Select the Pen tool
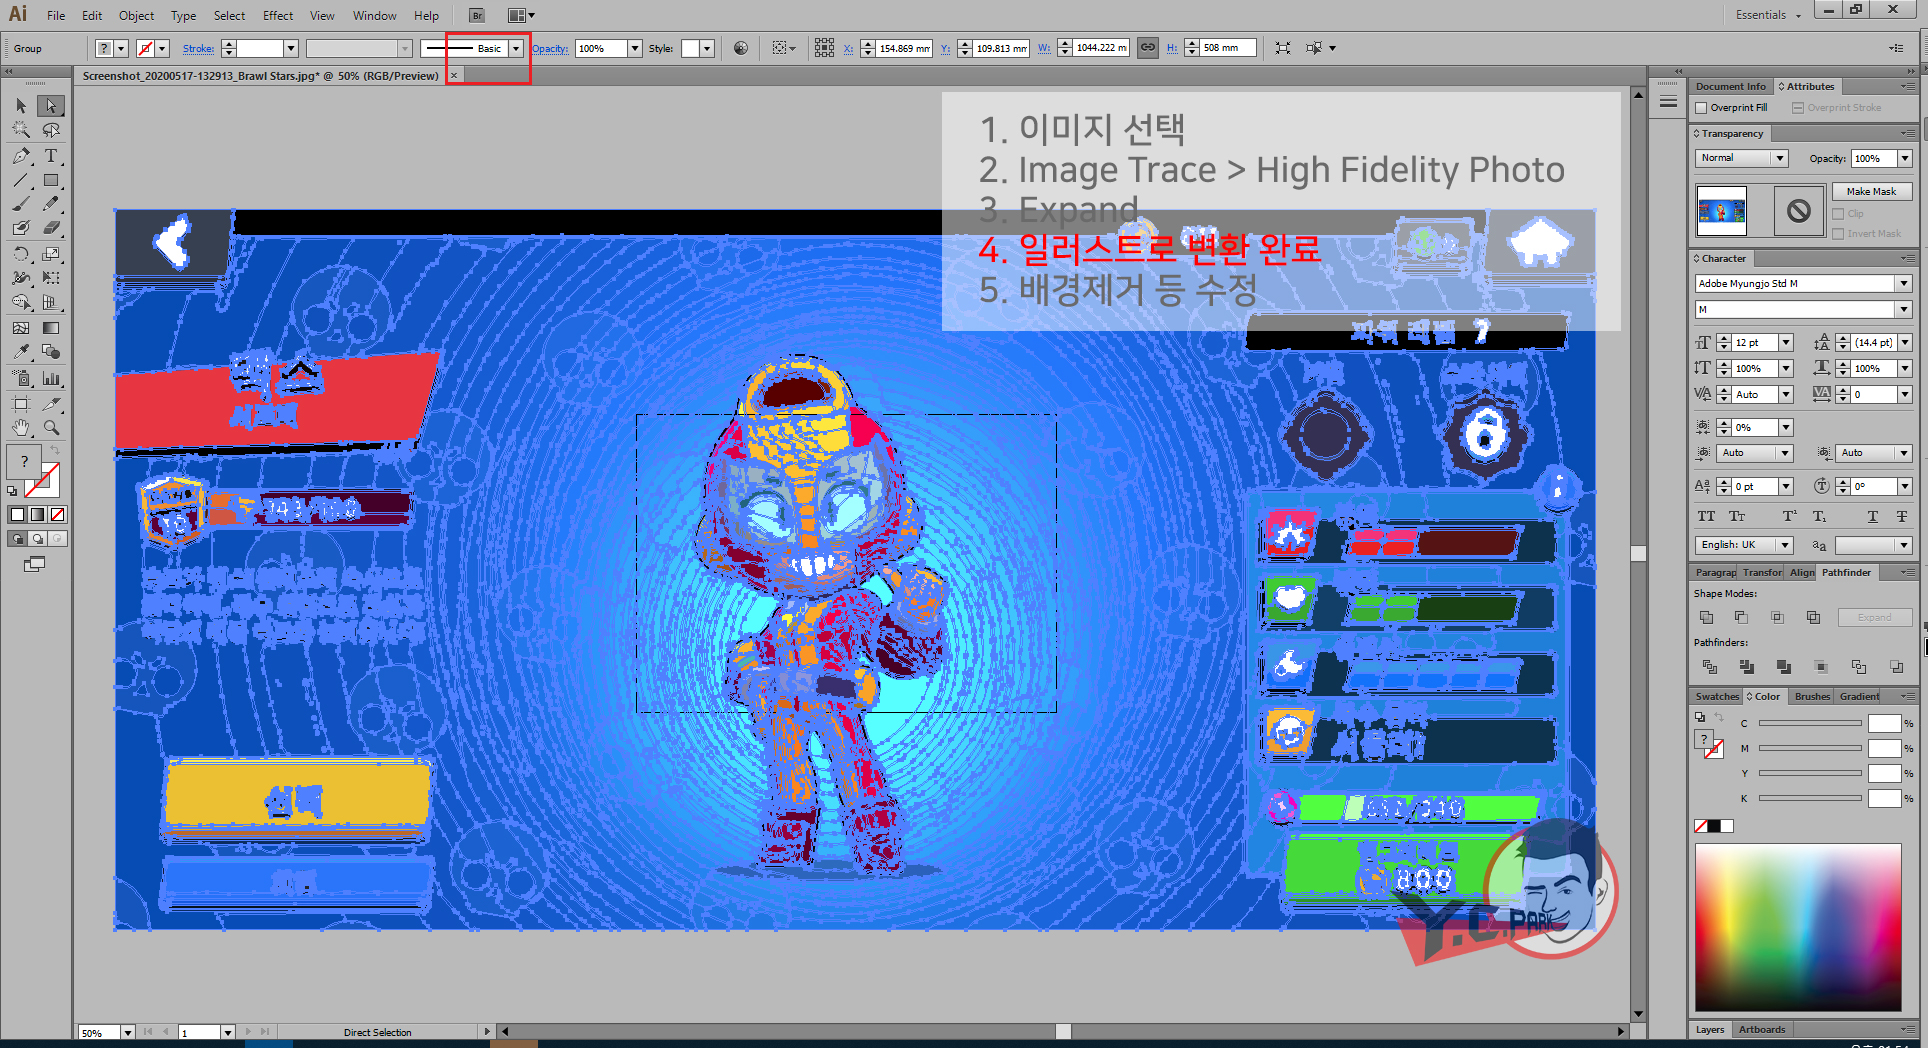The height and width of the screenshot is (1048, 1928). pyautogui.click(x=21, y=156)
